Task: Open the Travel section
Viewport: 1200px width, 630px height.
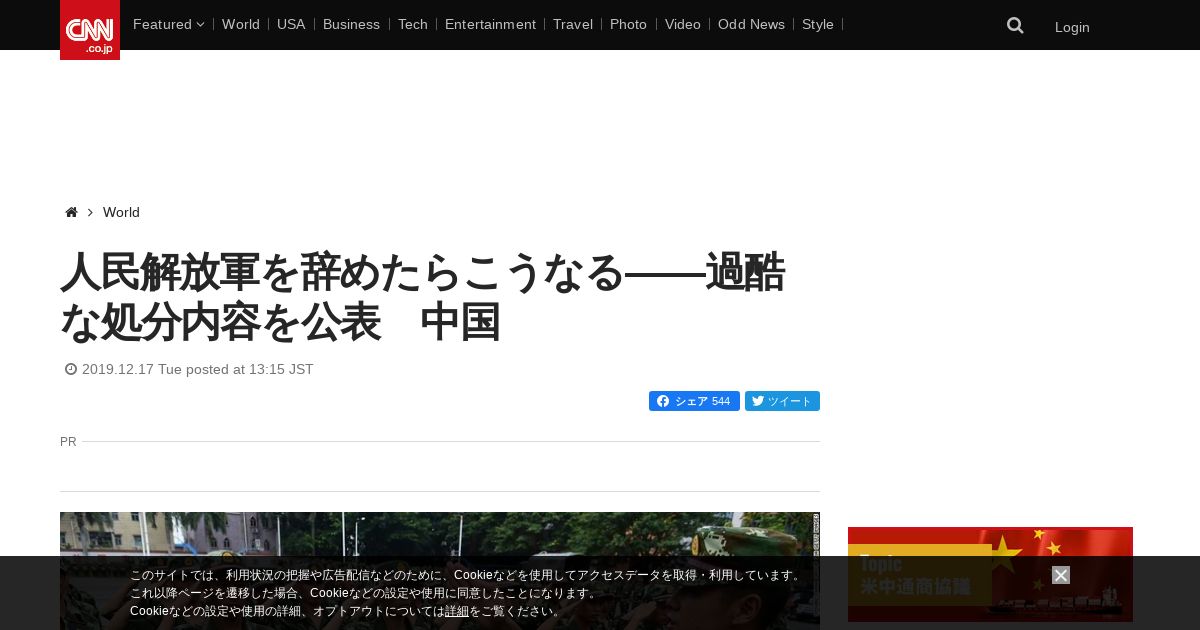Action: (573, 24)
